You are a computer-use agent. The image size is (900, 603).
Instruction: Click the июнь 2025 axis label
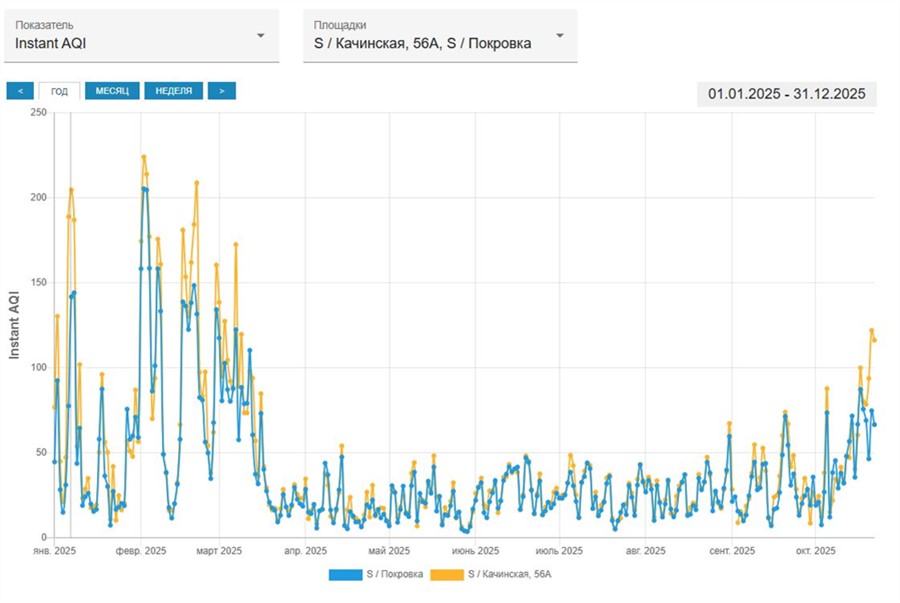click(474, 551)
